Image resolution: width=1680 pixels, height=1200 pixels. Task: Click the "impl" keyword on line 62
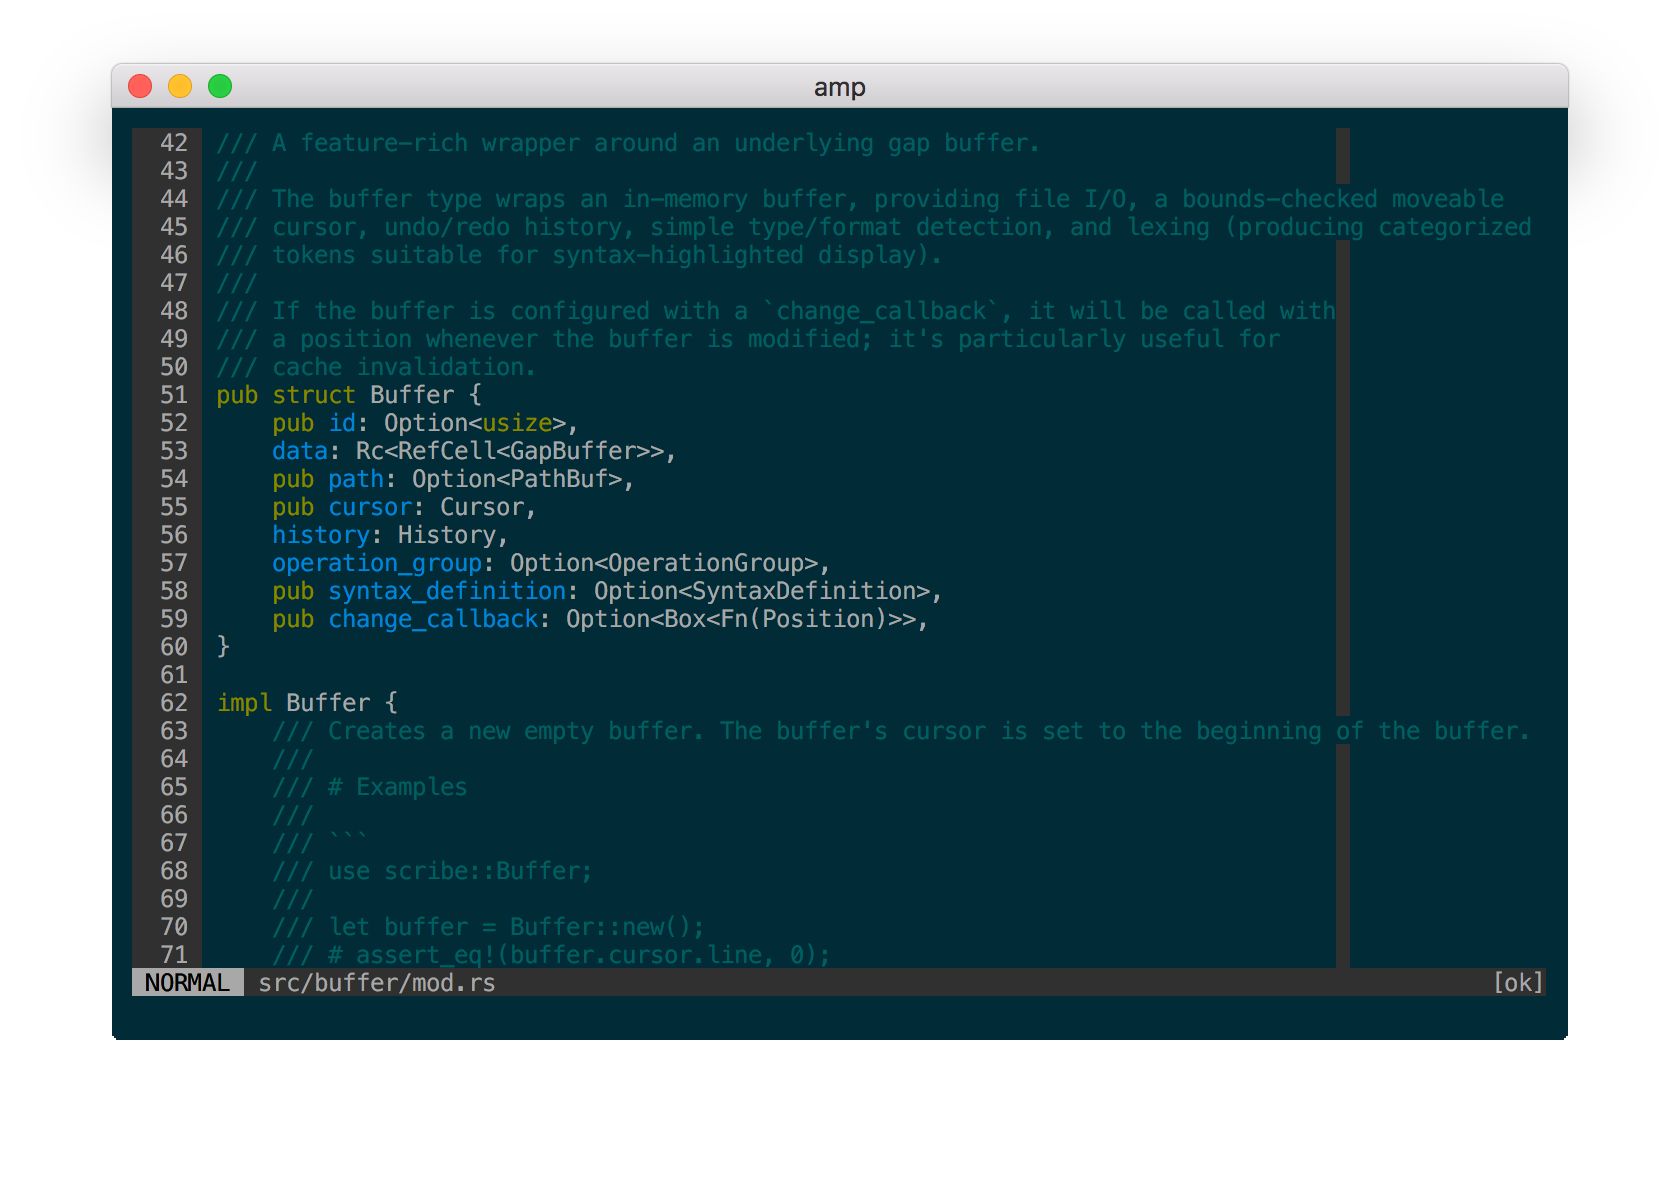[x=244, y=703]
